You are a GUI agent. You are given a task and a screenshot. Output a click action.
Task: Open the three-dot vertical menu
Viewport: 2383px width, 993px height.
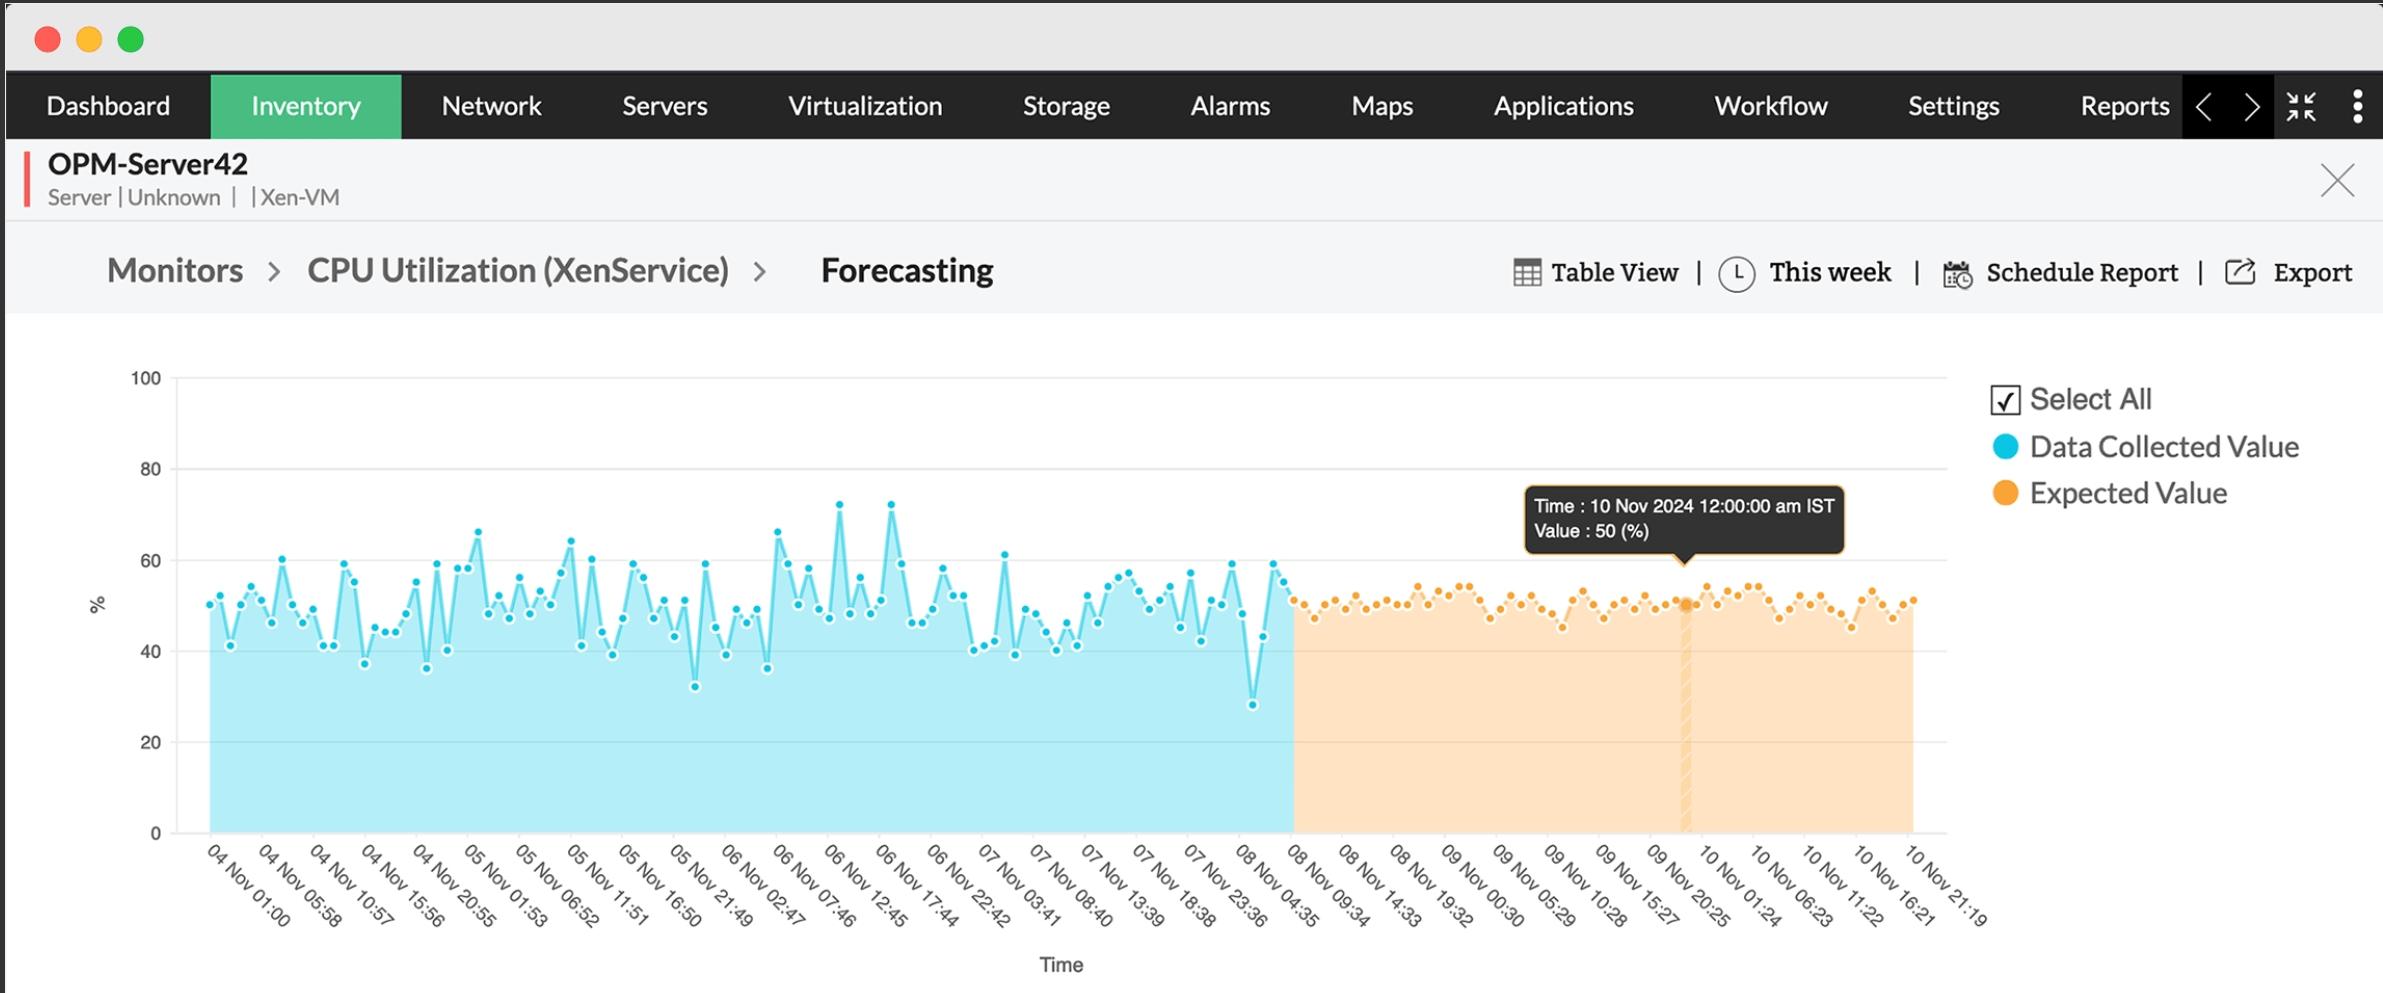[x=2357, y=106]
